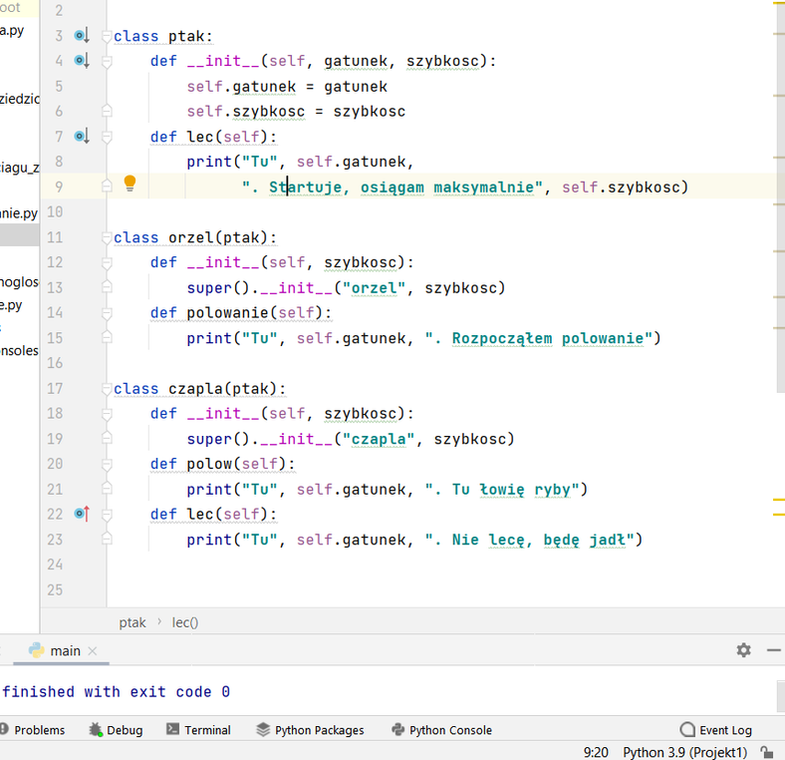Click the overriding method marker on line 22
This screenshot has height=760, width=785.
(82, 514)
